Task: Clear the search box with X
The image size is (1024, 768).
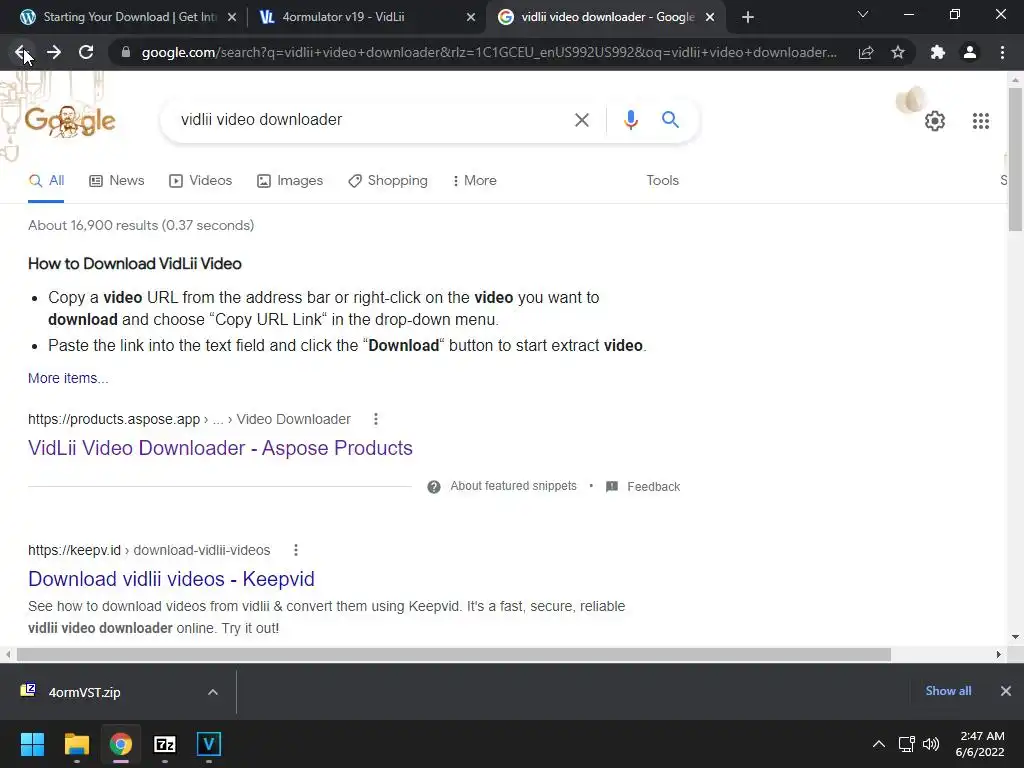Action: click(582, 120)
